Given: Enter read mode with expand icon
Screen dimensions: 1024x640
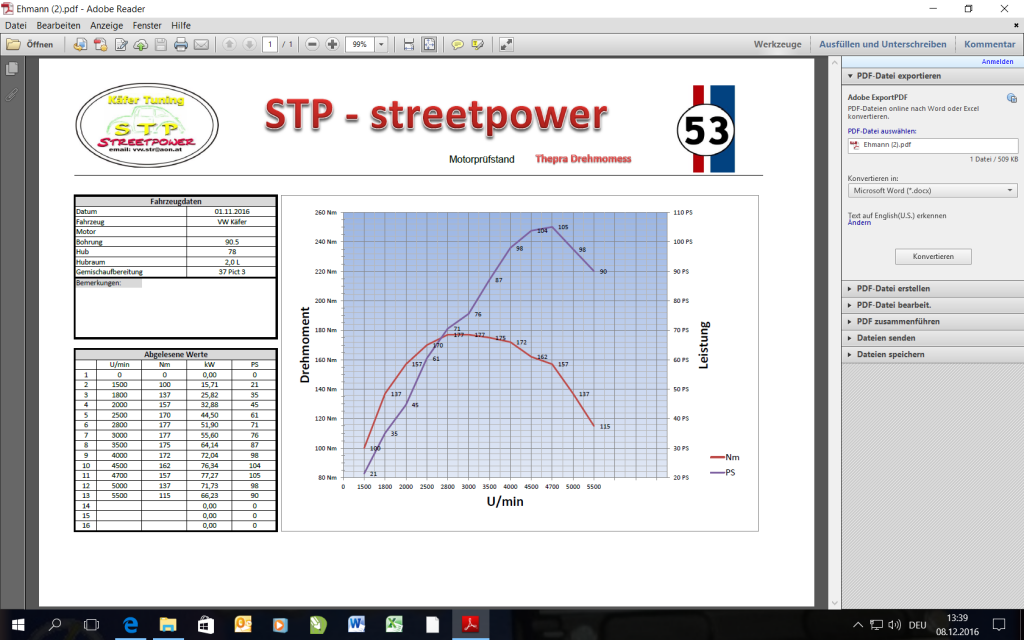Looking at the screenshot, I should coord(506,44).
